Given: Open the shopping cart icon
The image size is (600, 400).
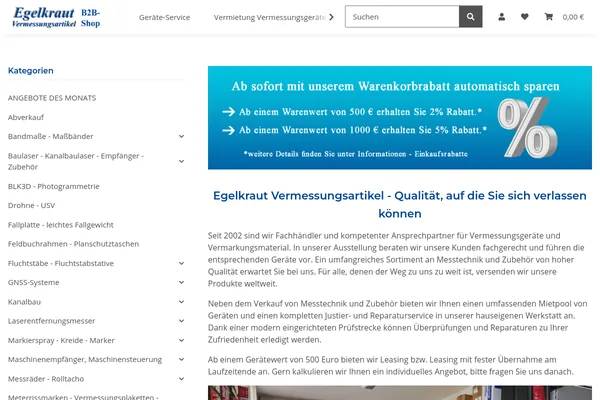Looking at the screenshot, I should click(x=549, y=17).
